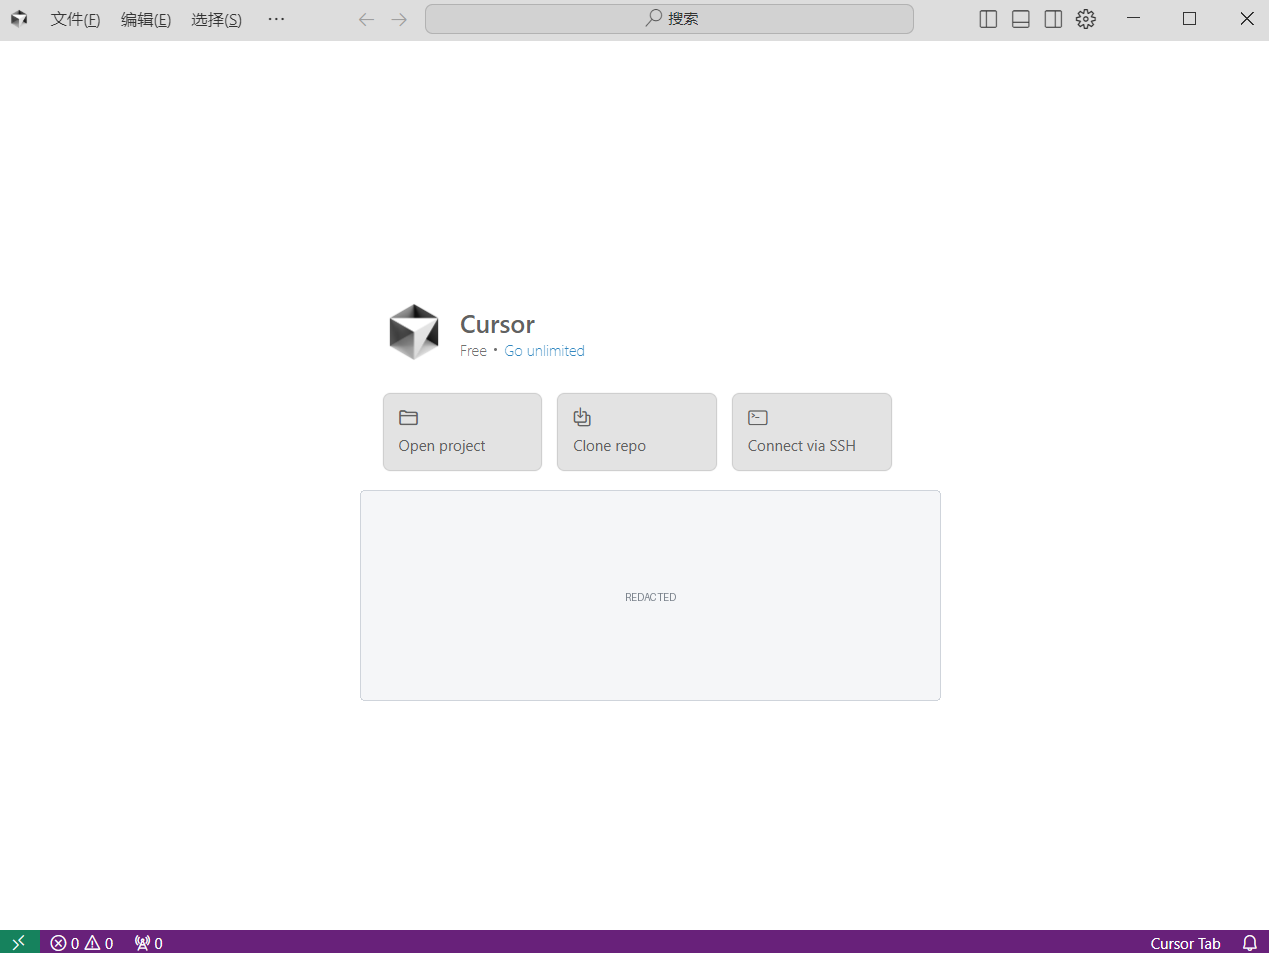1269x953 pixels.
Task: Click the Go unlimited link
Action: coord(544,351)
